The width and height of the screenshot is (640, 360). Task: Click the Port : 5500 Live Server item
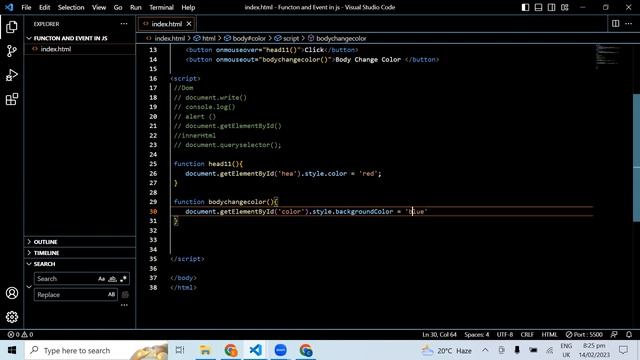[x=584, y=334]
